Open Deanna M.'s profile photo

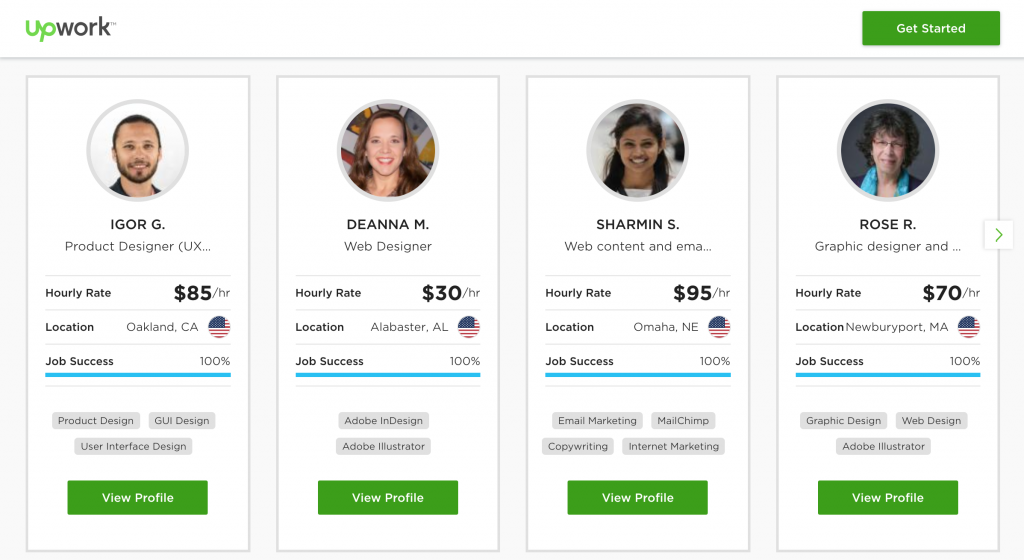pos(388,151)
